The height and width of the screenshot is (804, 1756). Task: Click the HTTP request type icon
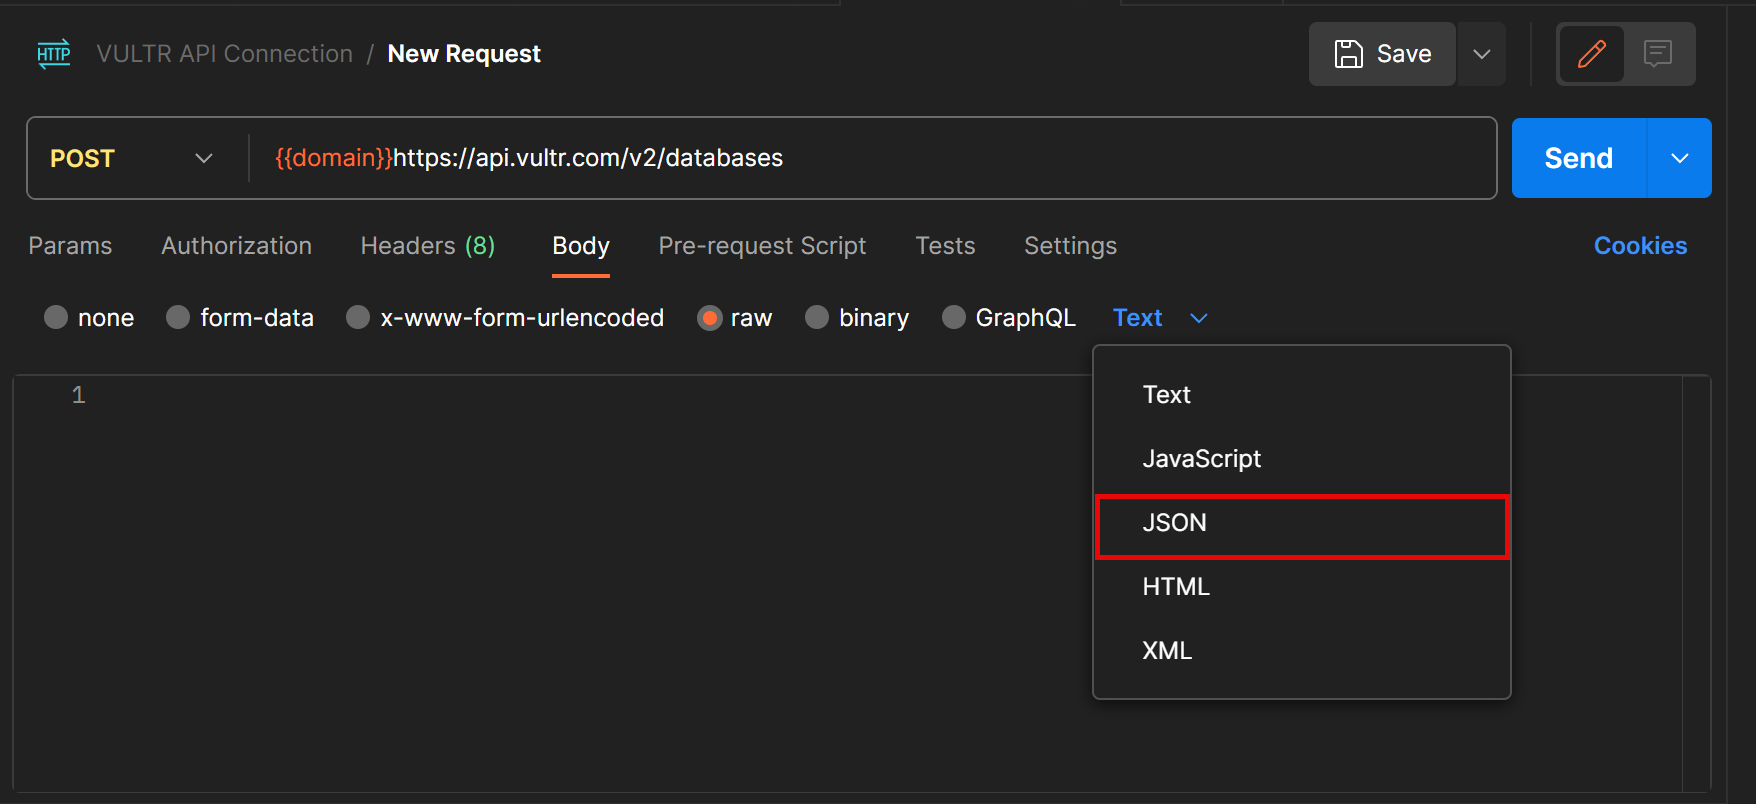54,54
